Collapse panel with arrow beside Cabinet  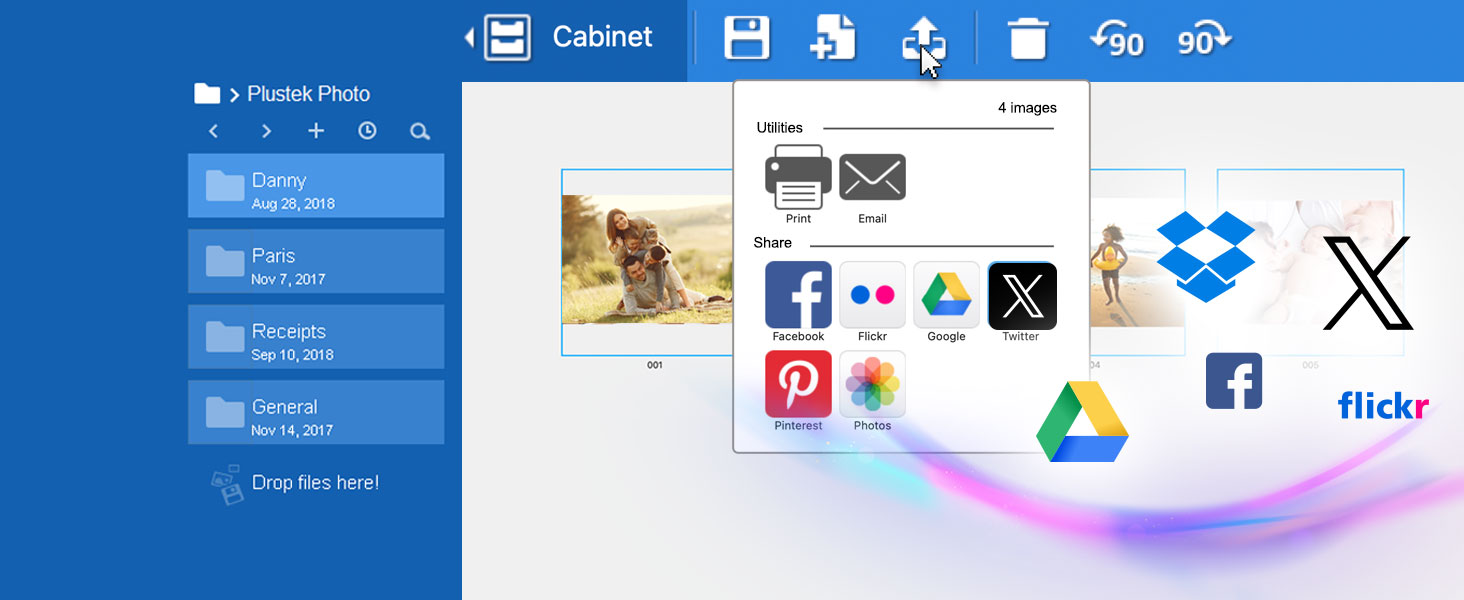(469, 37)
